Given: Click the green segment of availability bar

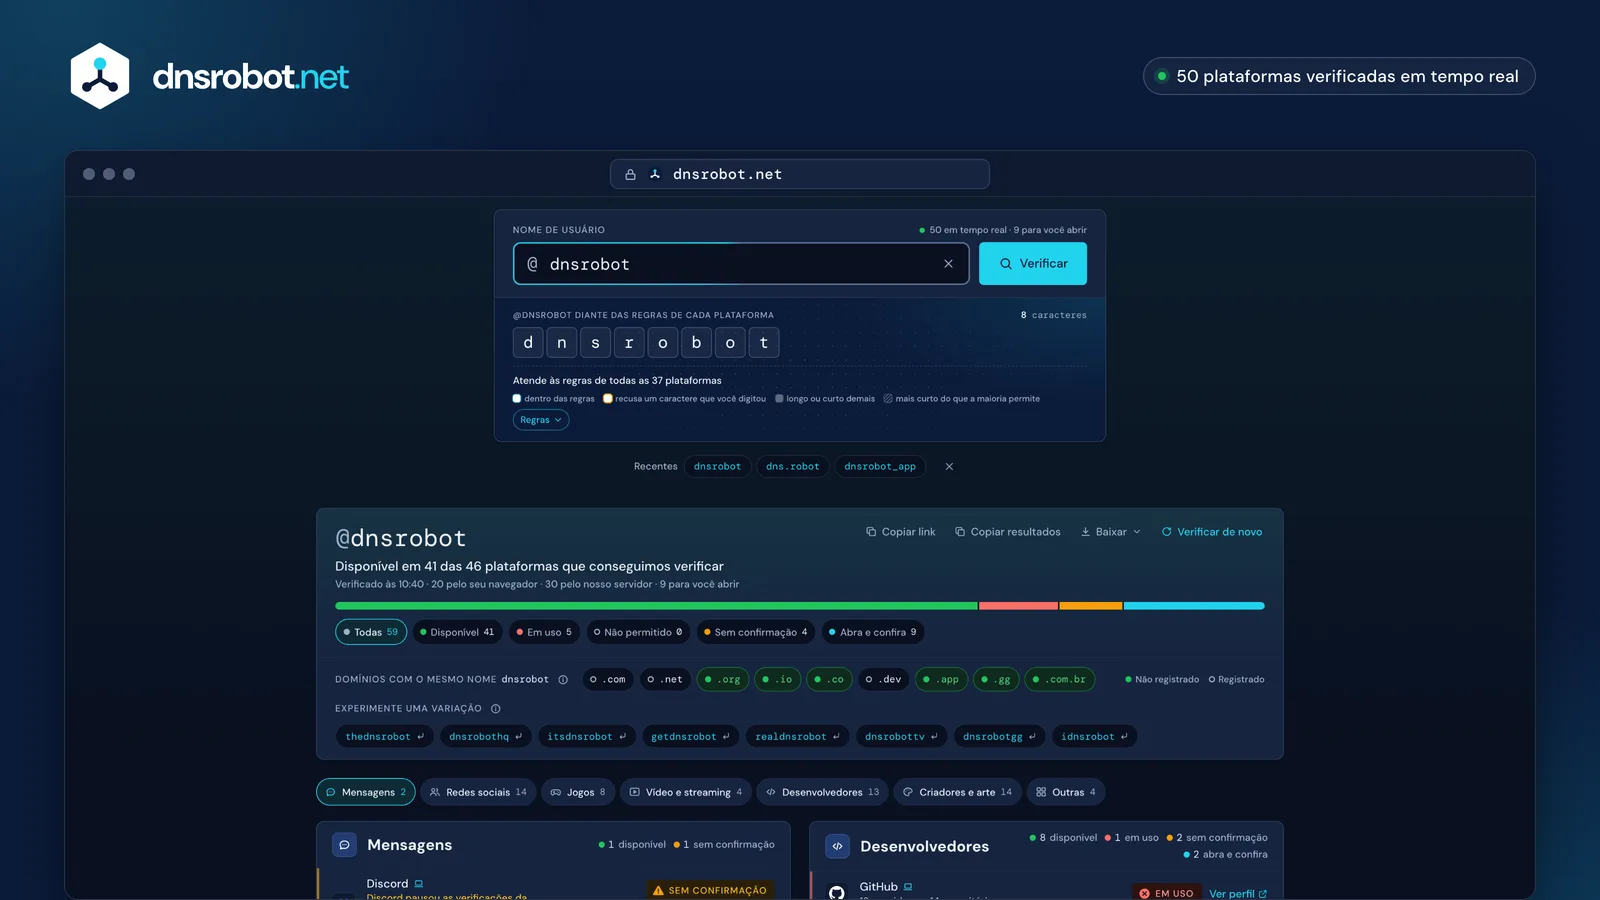Looking at the screenshot, I should coord(656,606).
